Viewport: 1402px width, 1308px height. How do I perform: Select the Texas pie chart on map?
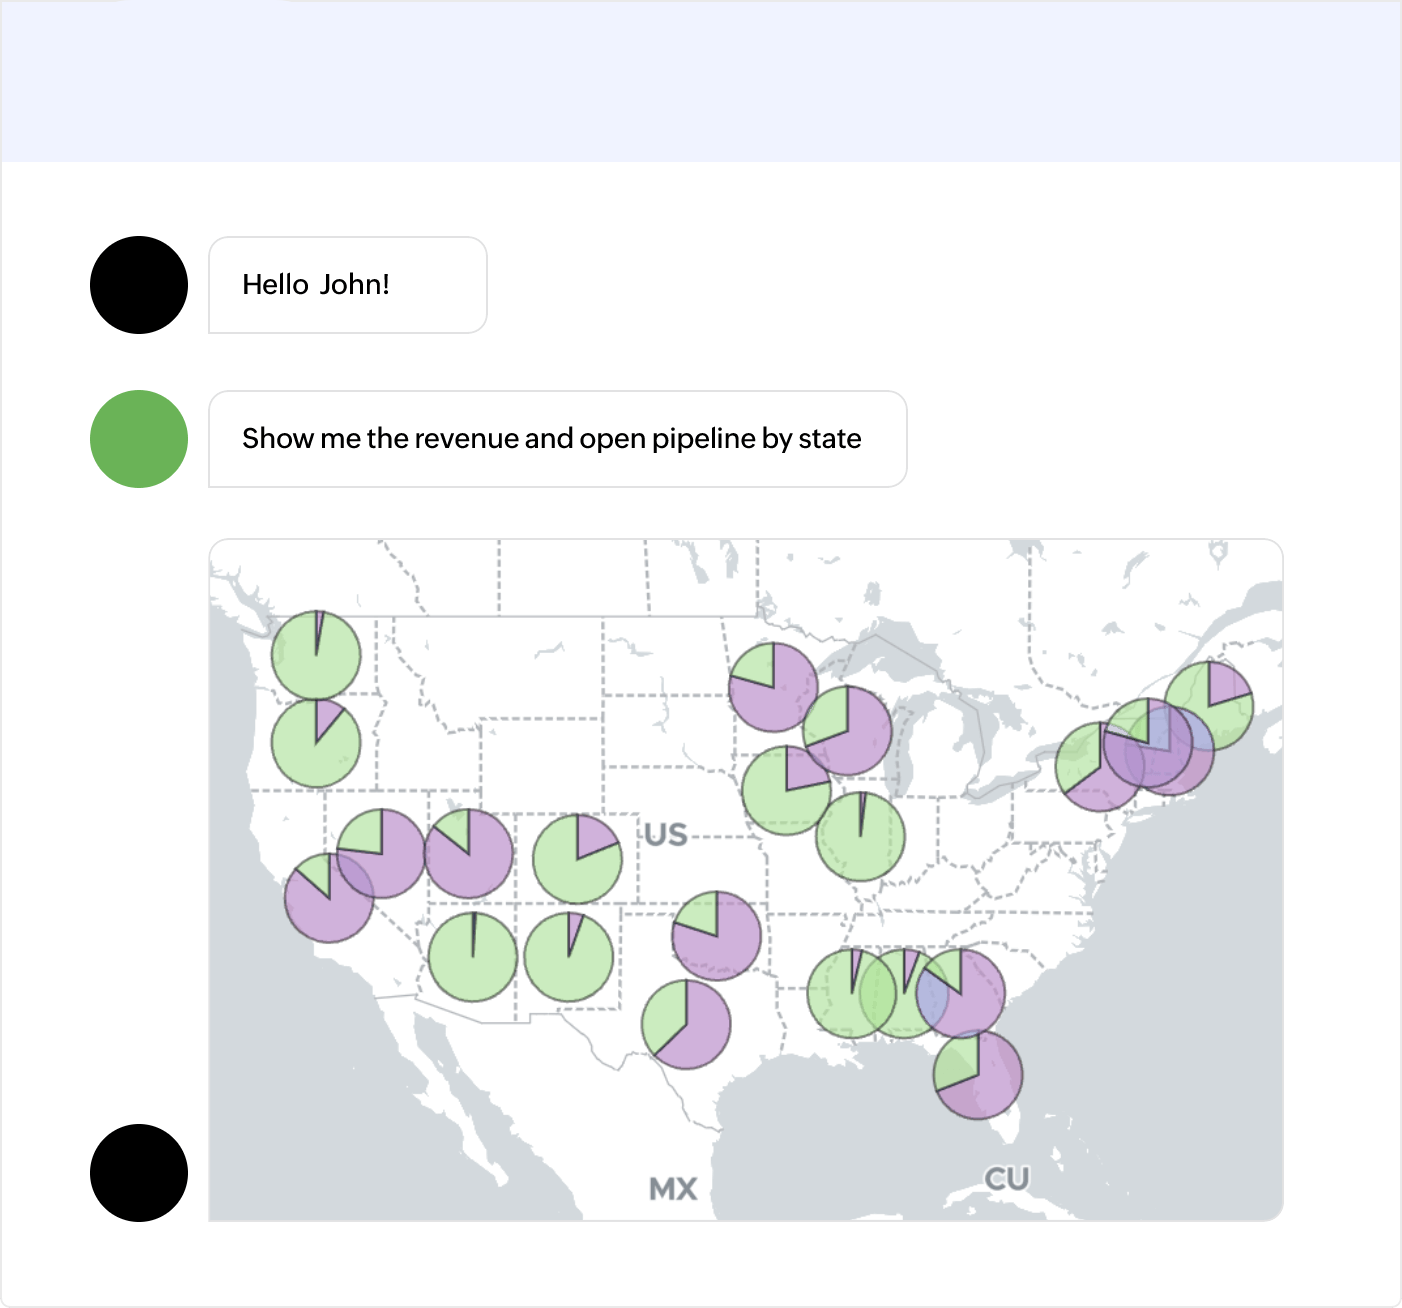coord(686,1024)
